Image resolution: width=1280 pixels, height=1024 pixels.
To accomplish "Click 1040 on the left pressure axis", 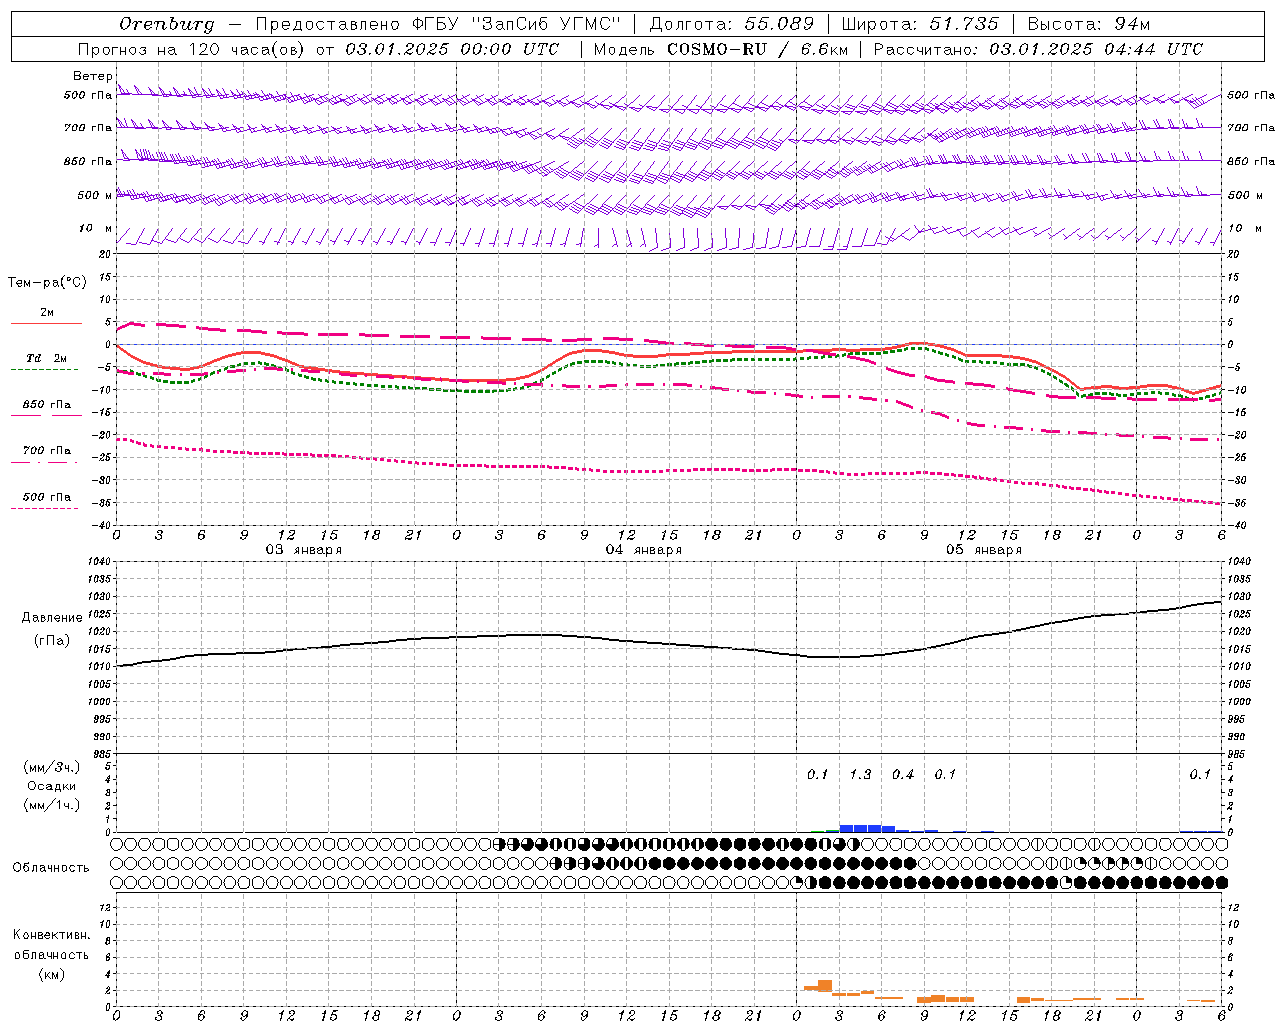I will tap(98, 562).
